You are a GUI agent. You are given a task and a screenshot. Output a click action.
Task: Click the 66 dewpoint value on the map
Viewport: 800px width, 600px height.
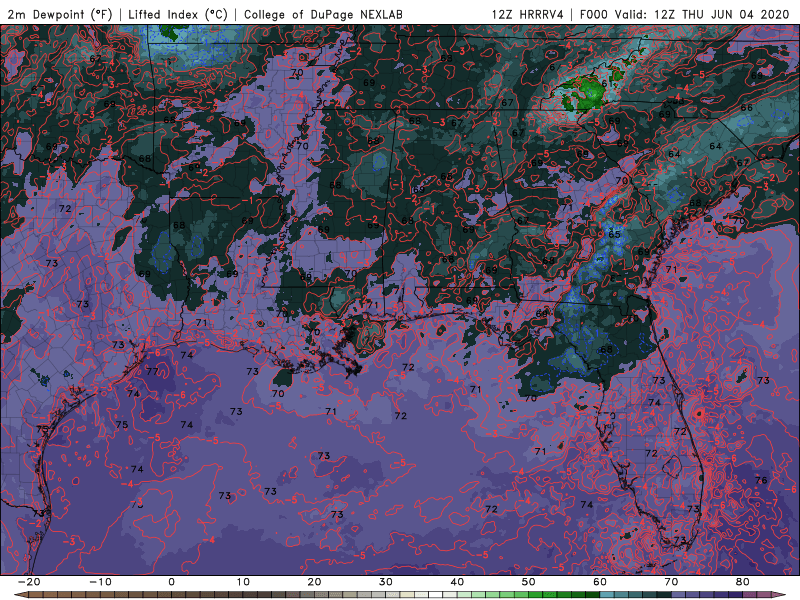[747, 108]
